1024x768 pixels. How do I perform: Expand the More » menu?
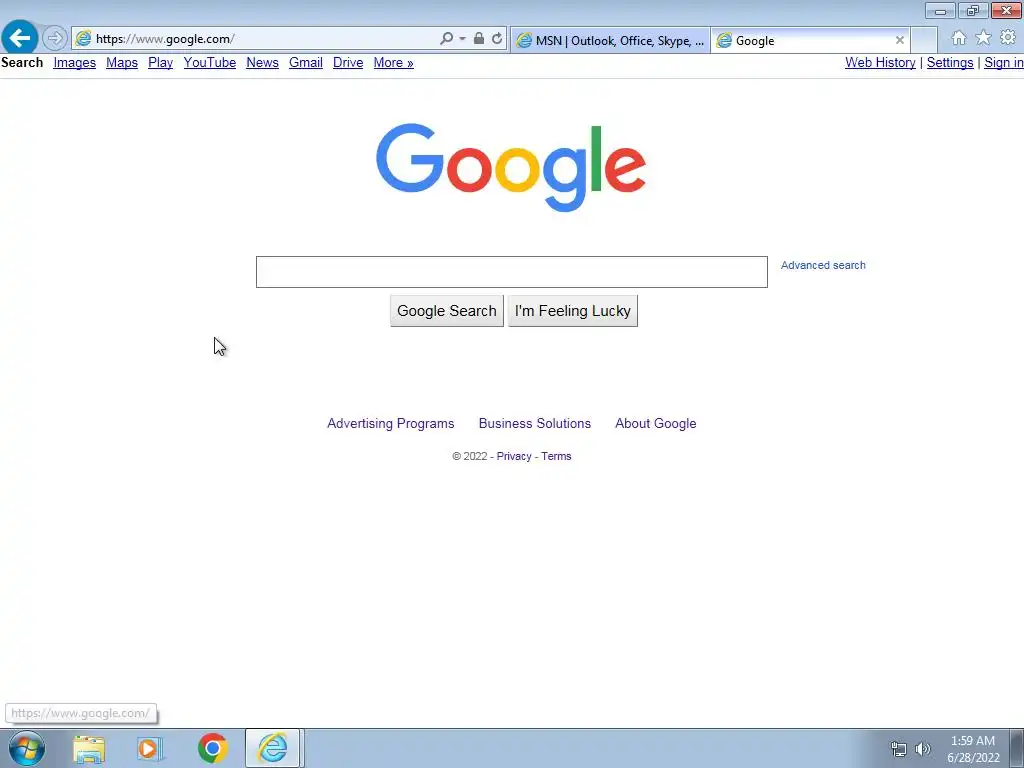coord(393,63)
